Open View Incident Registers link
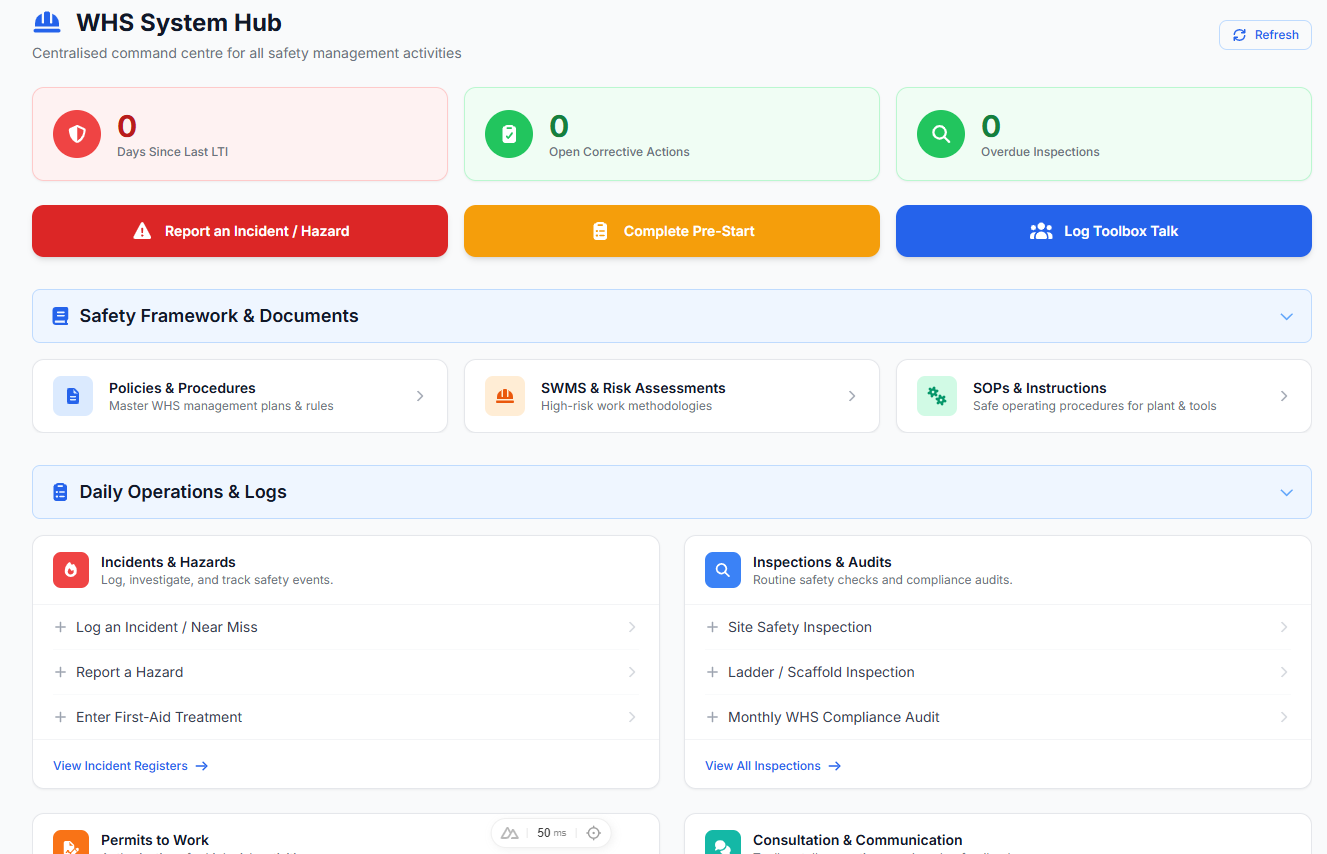Screen dimensions: 1327x854 pyautogui.click(x=130, y=765)
